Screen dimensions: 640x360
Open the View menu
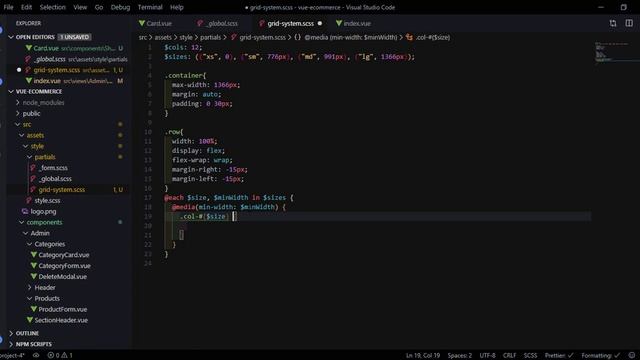(x=80, y=7)
